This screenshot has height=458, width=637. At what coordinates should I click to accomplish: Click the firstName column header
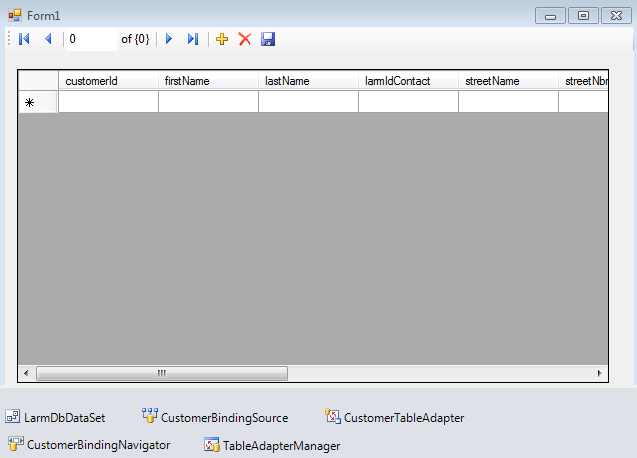[208, 80]
